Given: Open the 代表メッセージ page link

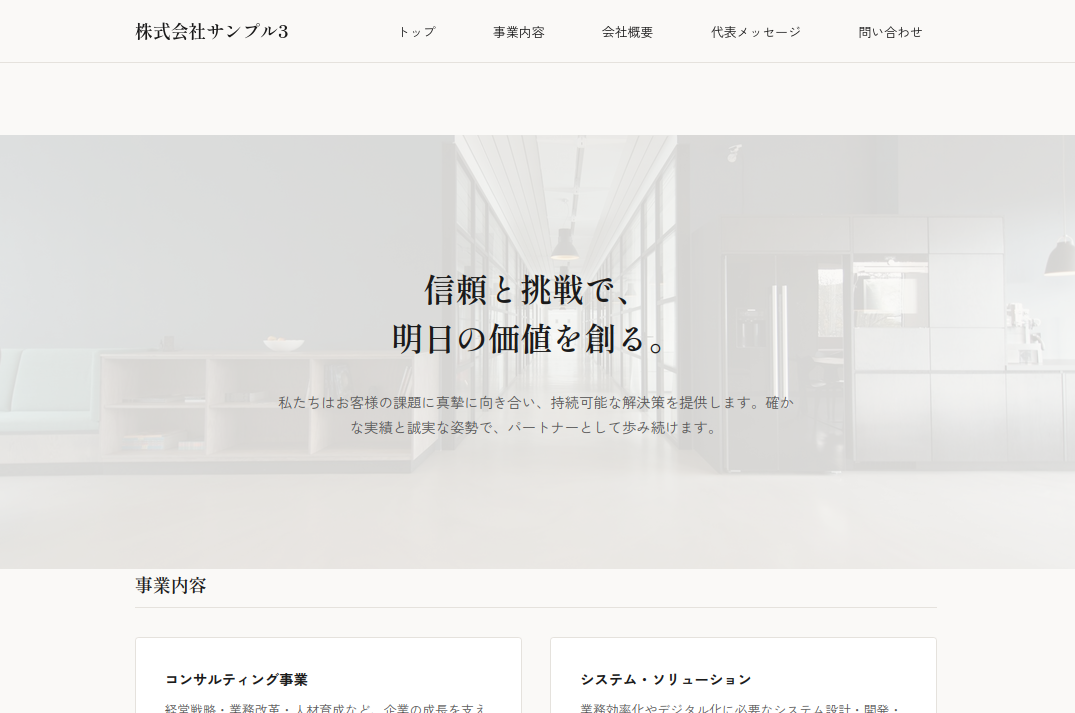Looking at the screenshot, I should click(x=755, y=32).
